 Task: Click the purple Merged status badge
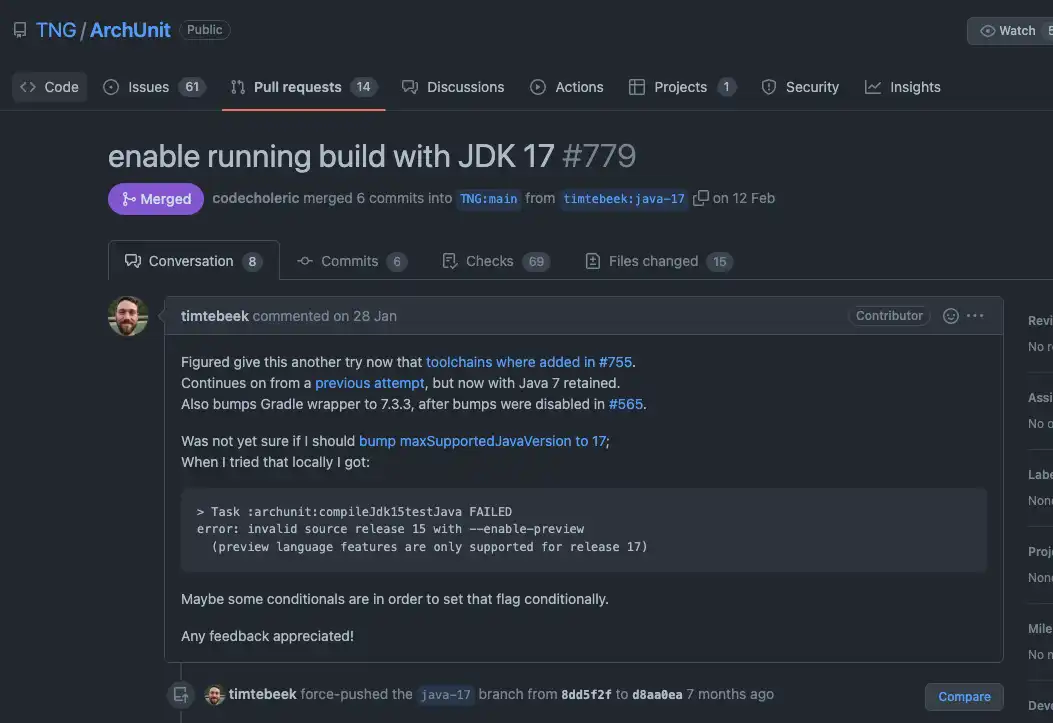click(156, 199)
